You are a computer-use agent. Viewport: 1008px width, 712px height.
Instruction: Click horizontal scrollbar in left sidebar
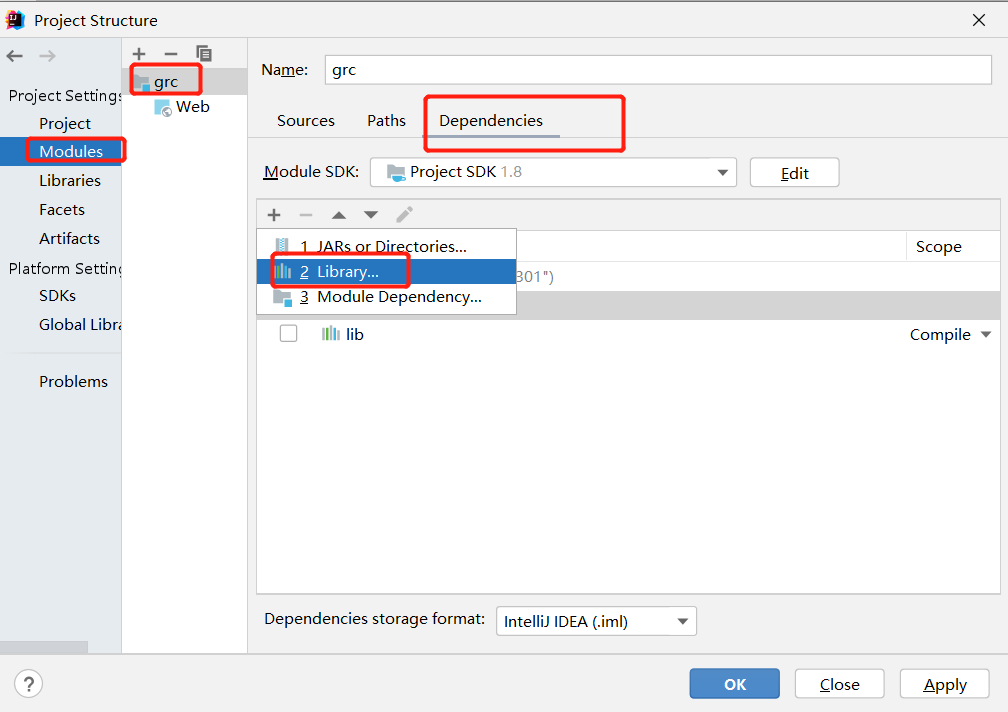pos(44,646)
